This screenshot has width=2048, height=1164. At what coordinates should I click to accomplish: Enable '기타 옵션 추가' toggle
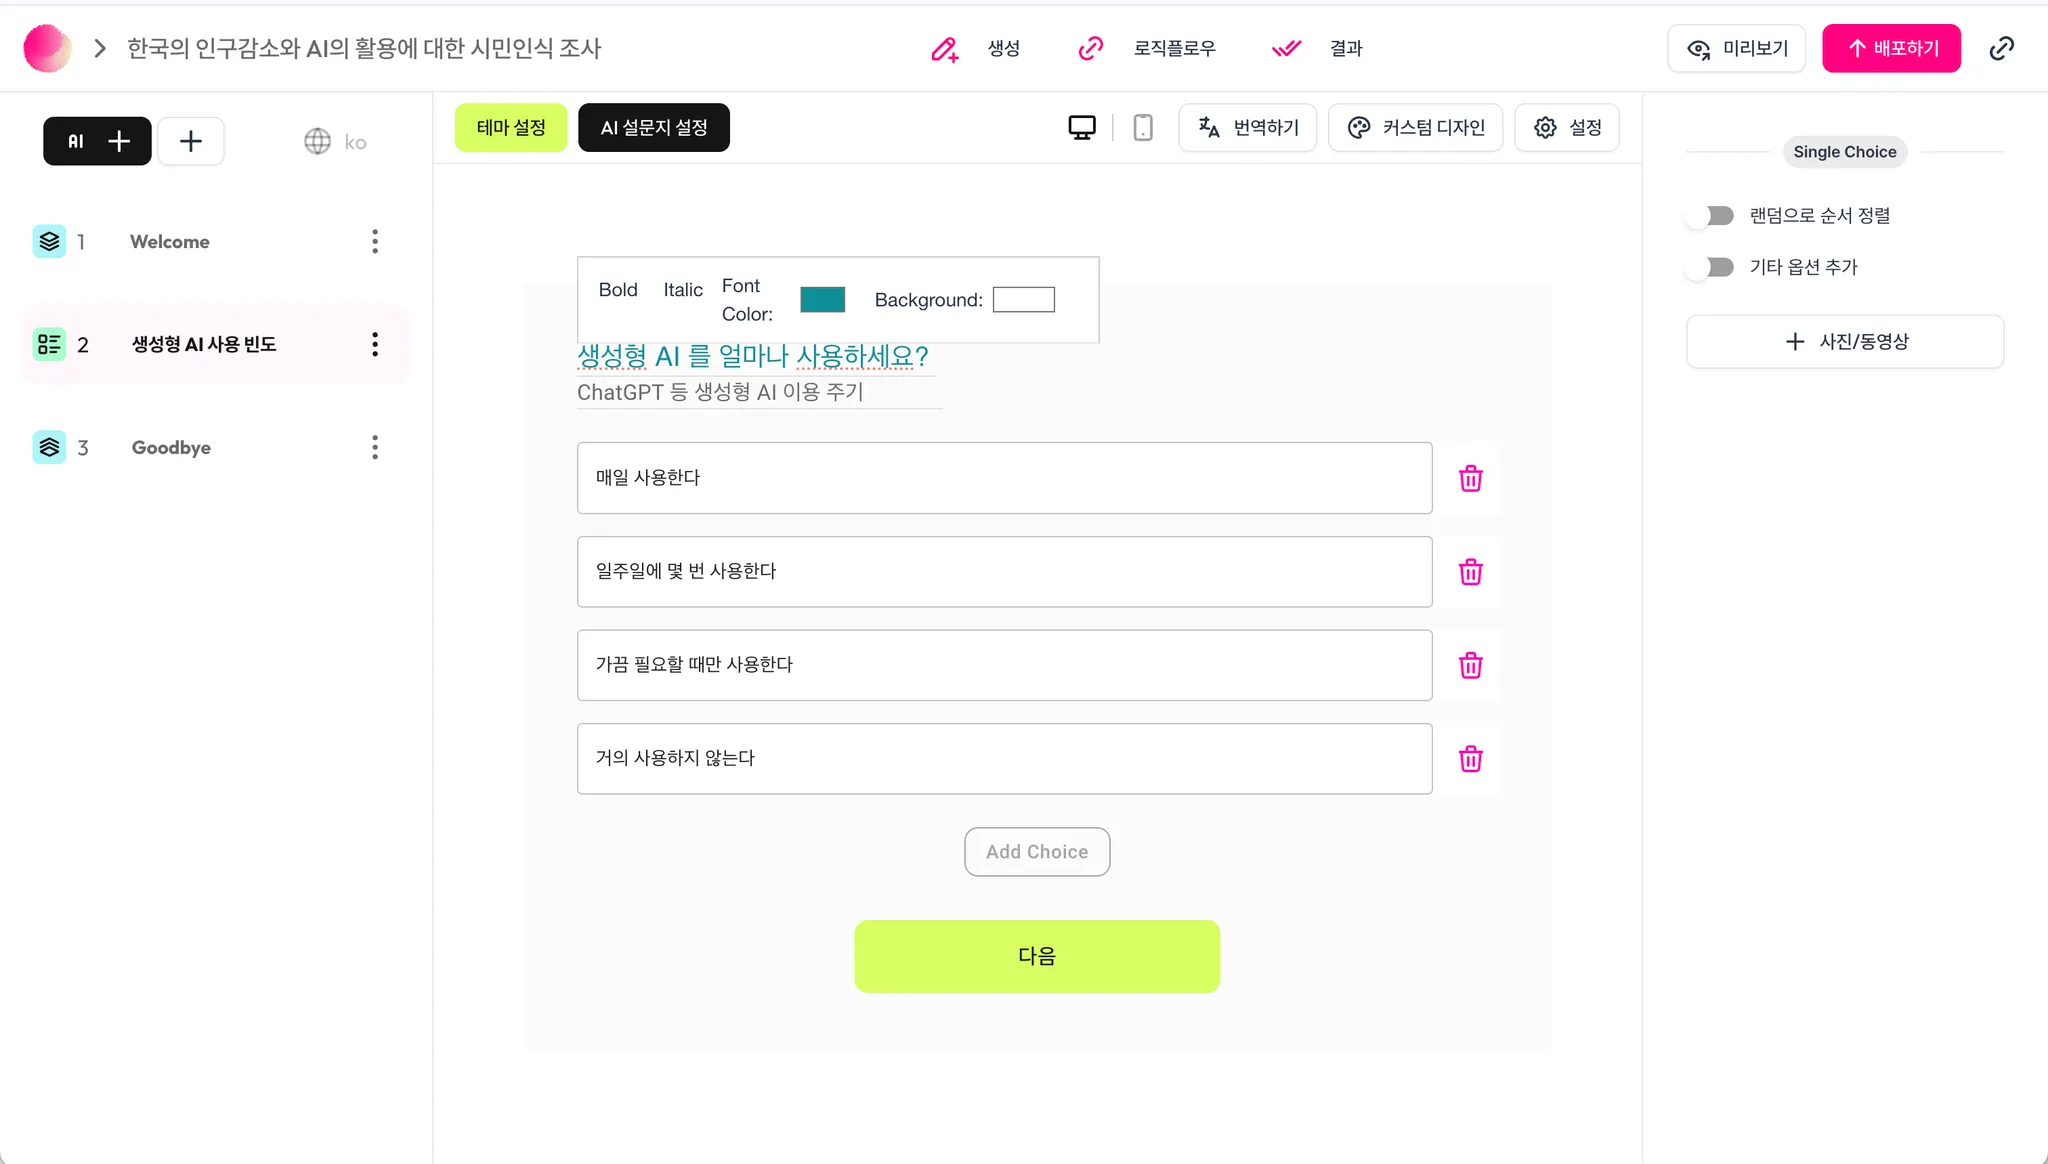click(x=1712, y=267)
